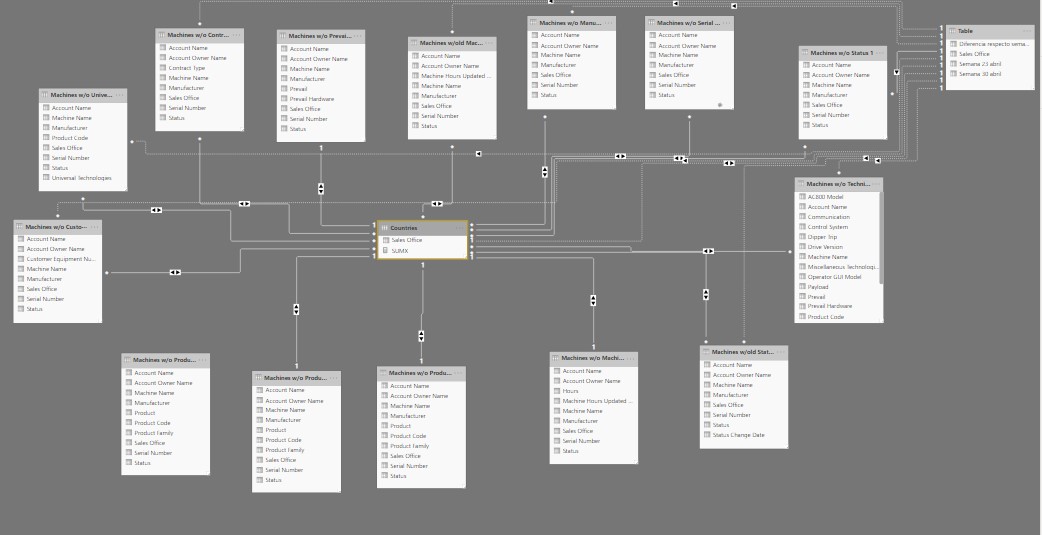Select the Countries table header
This screenshot has width=1042, height=535.
click(422, 228)
